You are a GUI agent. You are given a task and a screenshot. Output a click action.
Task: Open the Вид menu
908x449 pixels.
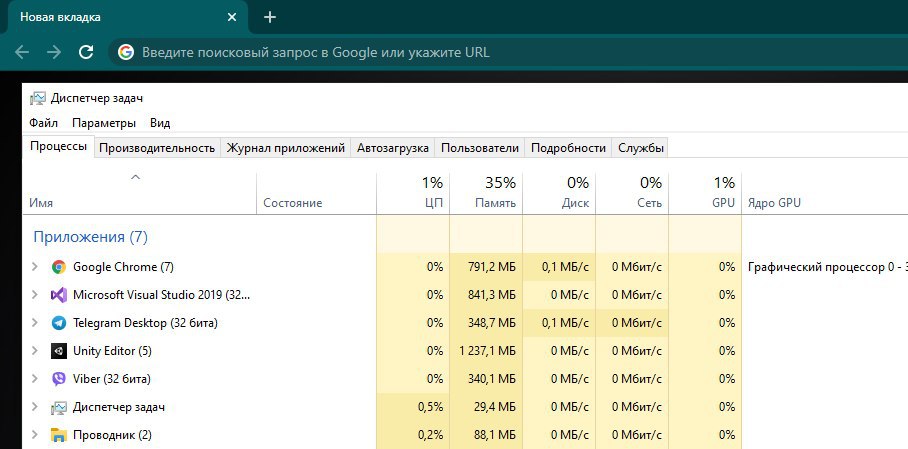tap(160, 123)
